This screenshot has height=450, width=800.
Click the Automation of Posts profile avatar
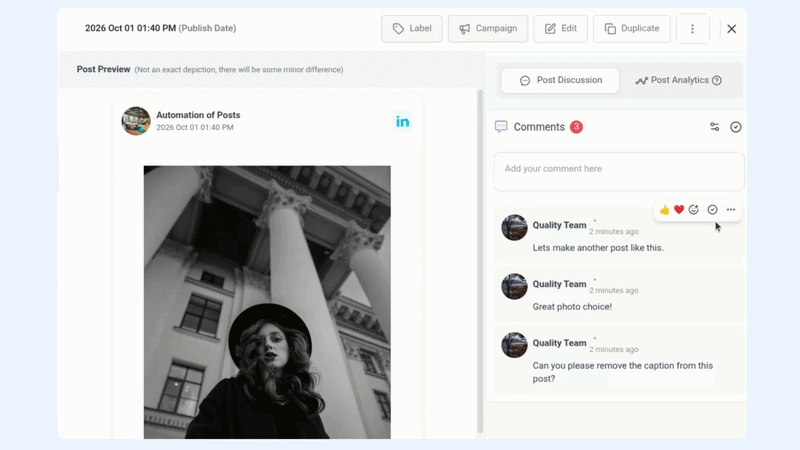coord(136,121)
